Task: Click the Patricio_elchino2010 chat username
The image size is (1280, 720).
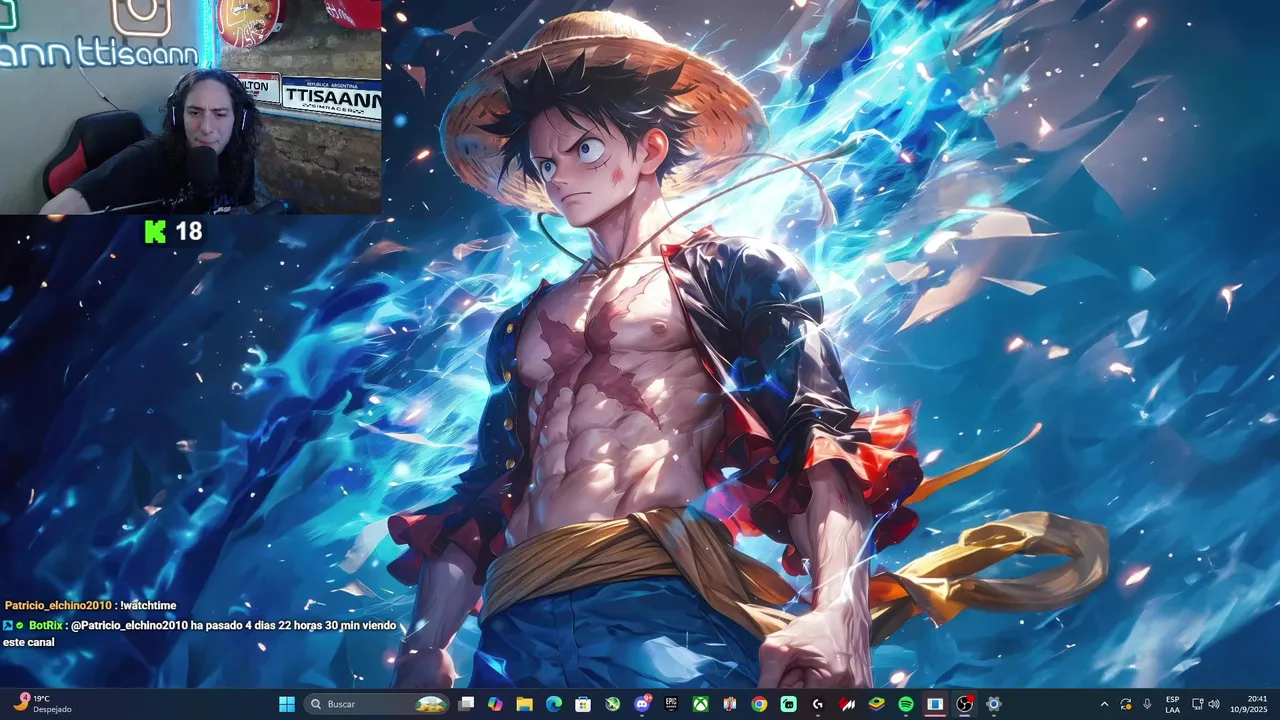Action: [x=58, y=606]
